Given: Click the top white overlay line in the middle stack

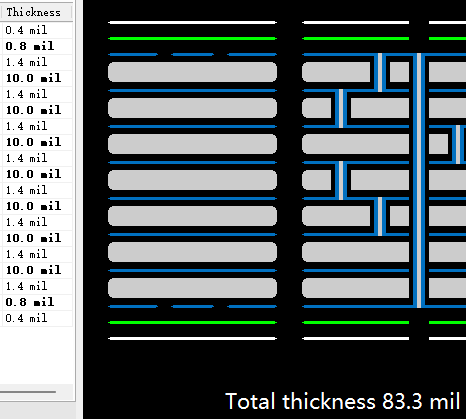Looking at the screenshot, I should pos(356,23).
